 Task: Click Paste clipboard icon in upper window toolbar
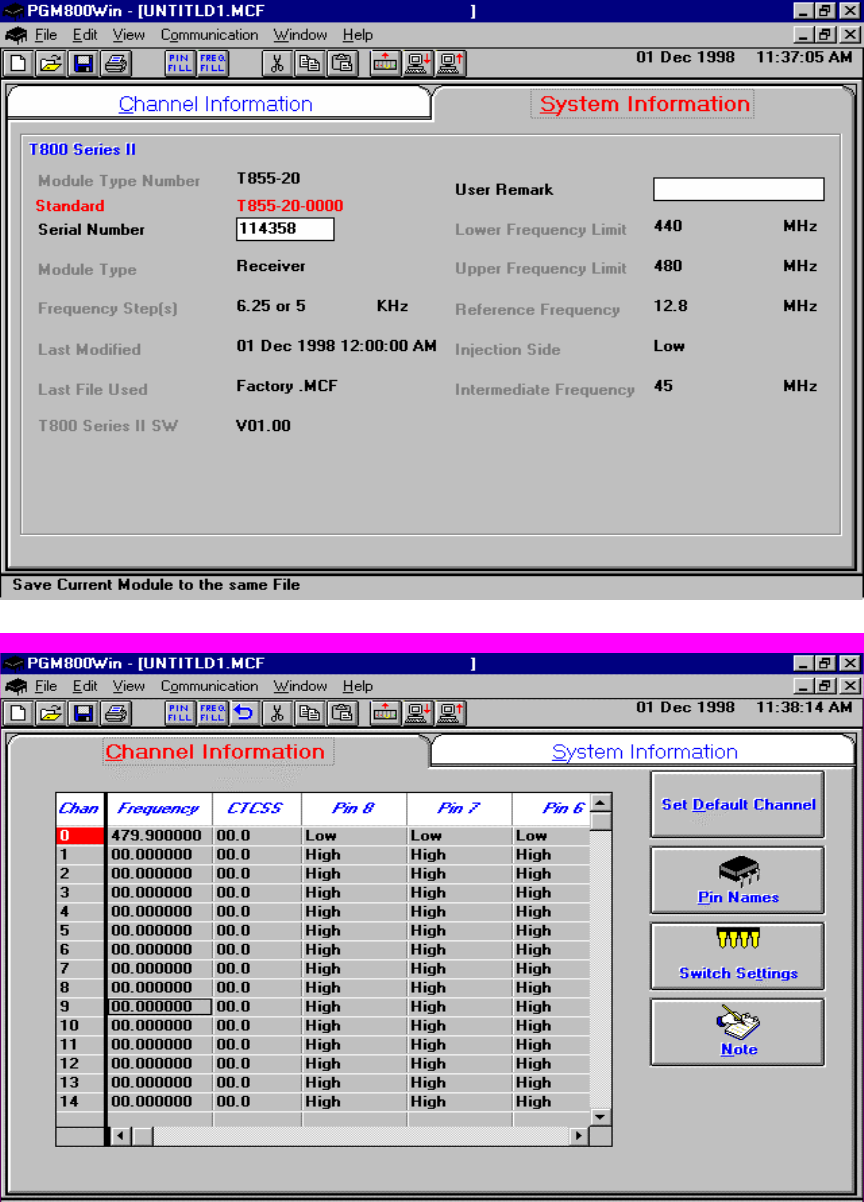343,64
